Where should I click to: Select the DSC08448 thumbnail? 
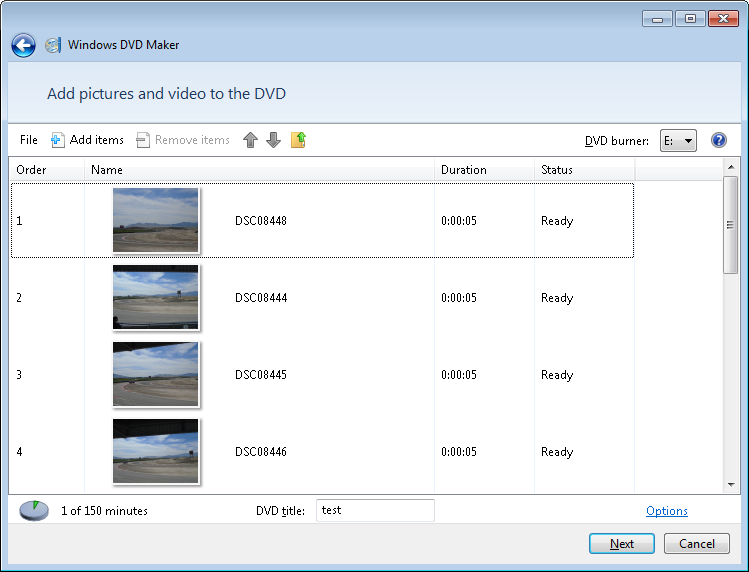pos(155,220)
